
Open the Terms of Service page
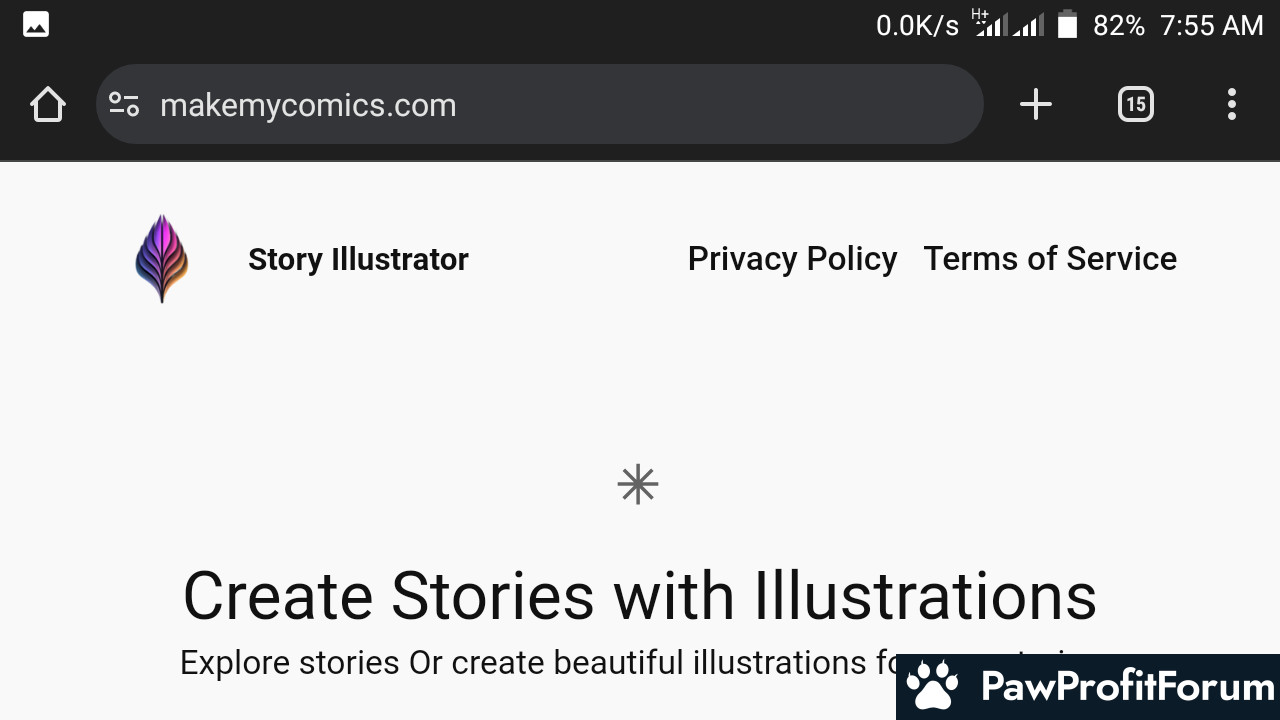[x=1050, y=259]
